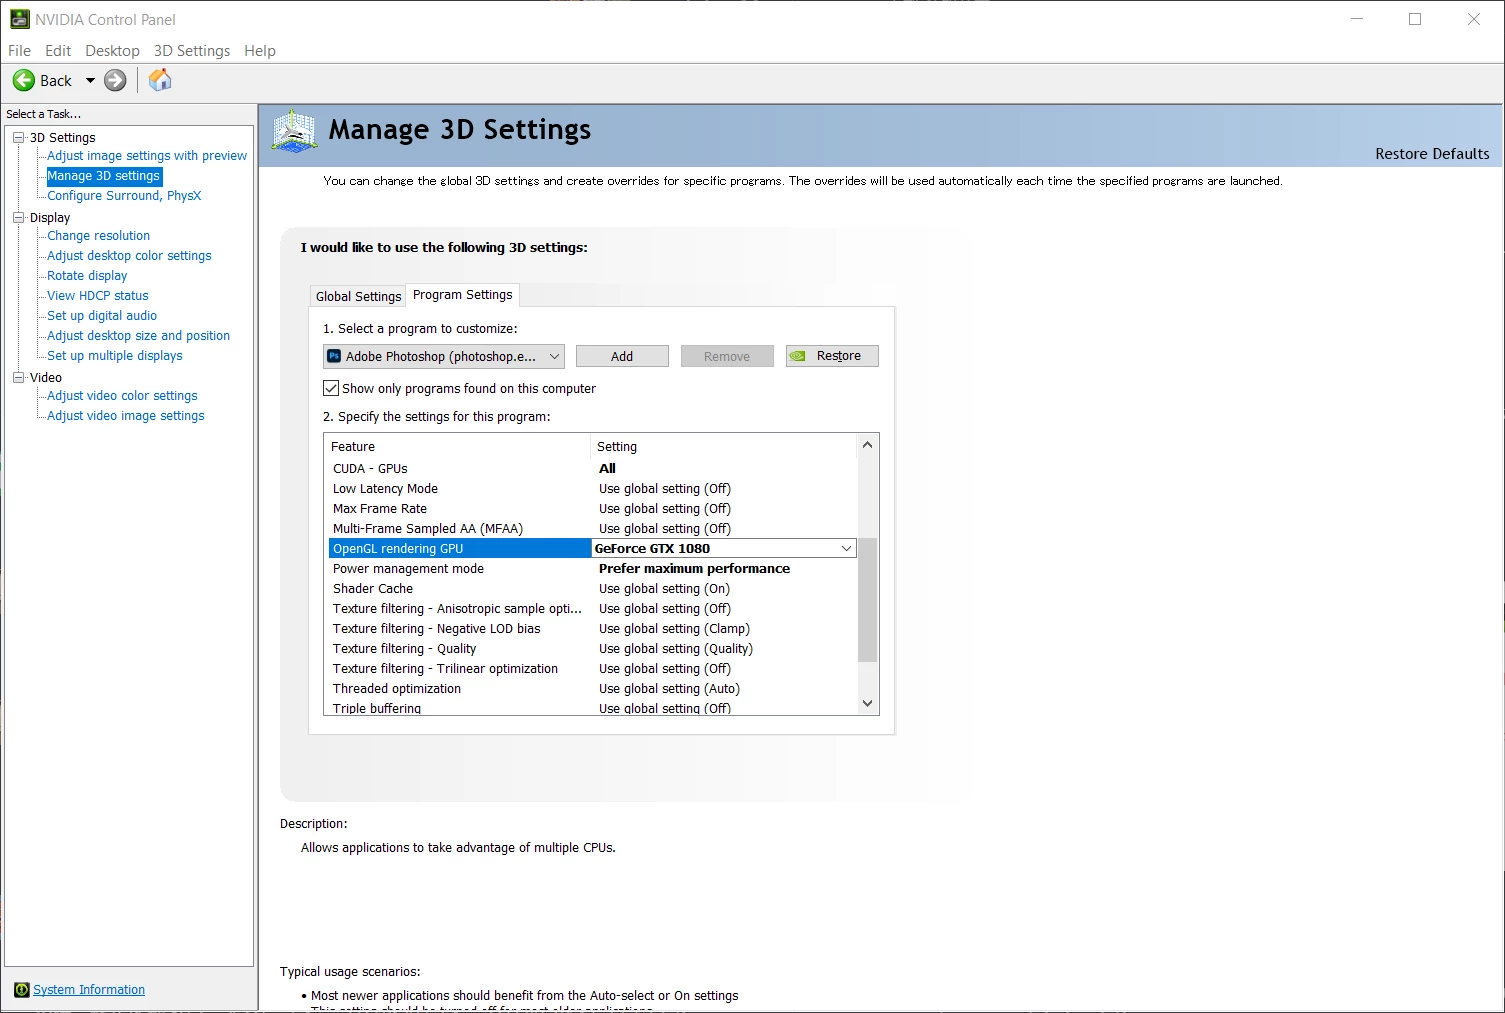This screenshot has height=1013, width=1505.
Task: Select Texture filtering - Negative LOD bias row
Action: coord(592,628)
